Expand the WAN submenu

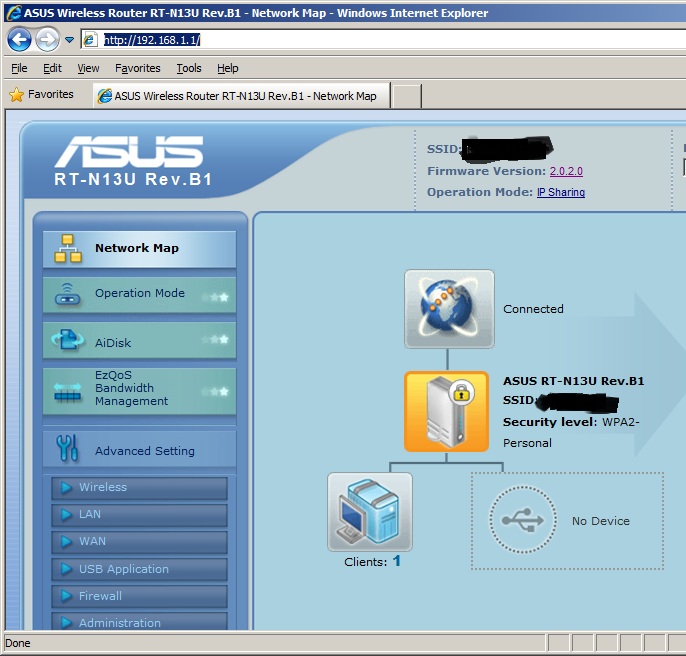click(x=139, y=542)
